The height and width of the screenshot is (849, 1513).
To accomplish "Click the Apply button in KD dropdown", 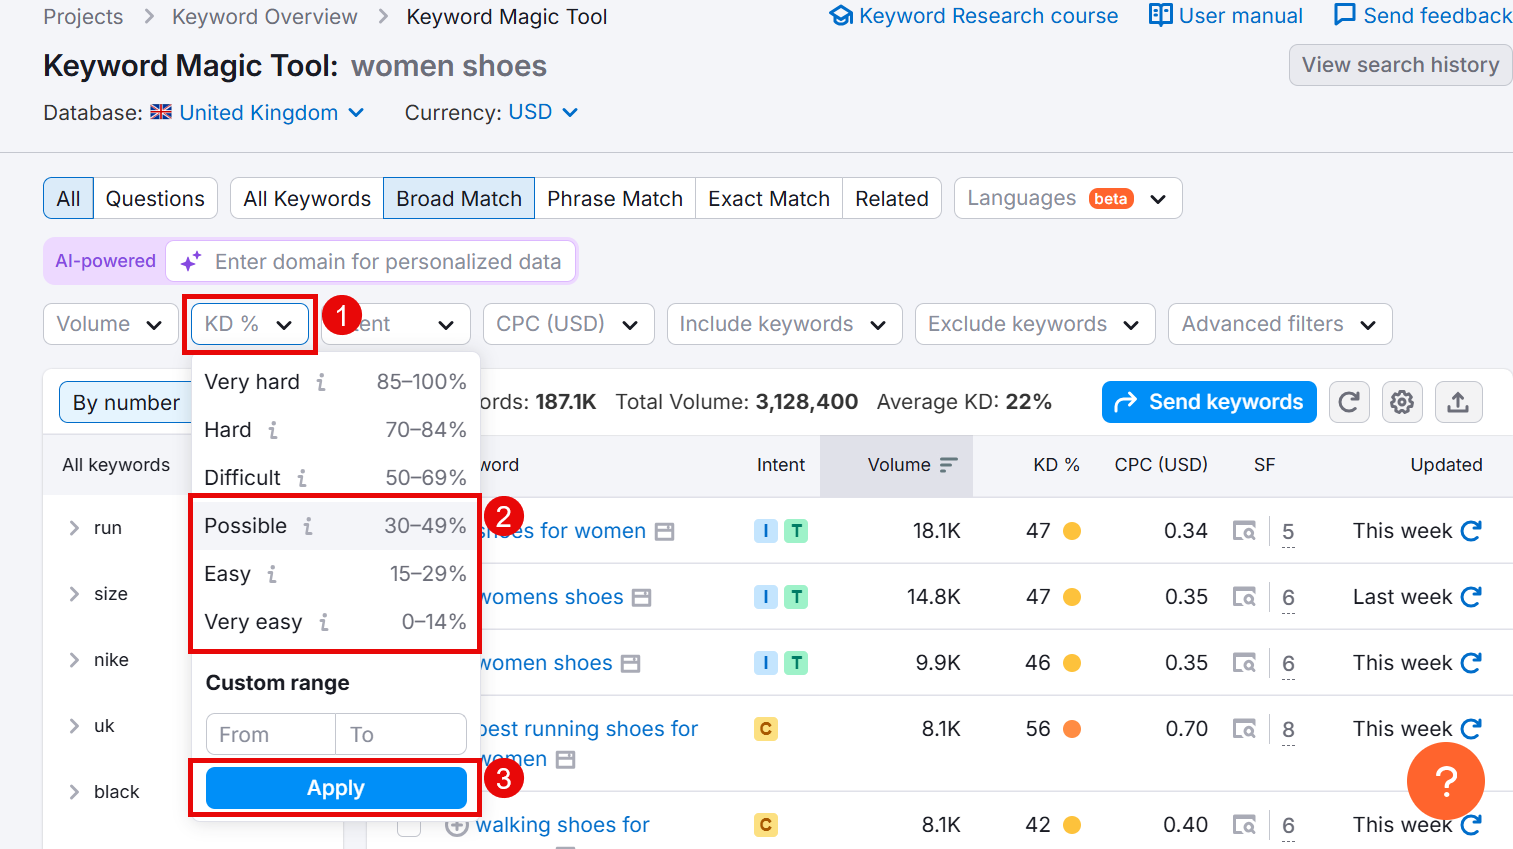I will [336, 787].
